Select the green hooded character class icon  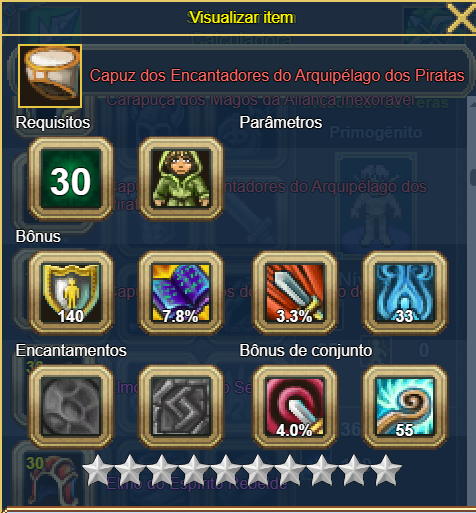[x=181, y=179]
